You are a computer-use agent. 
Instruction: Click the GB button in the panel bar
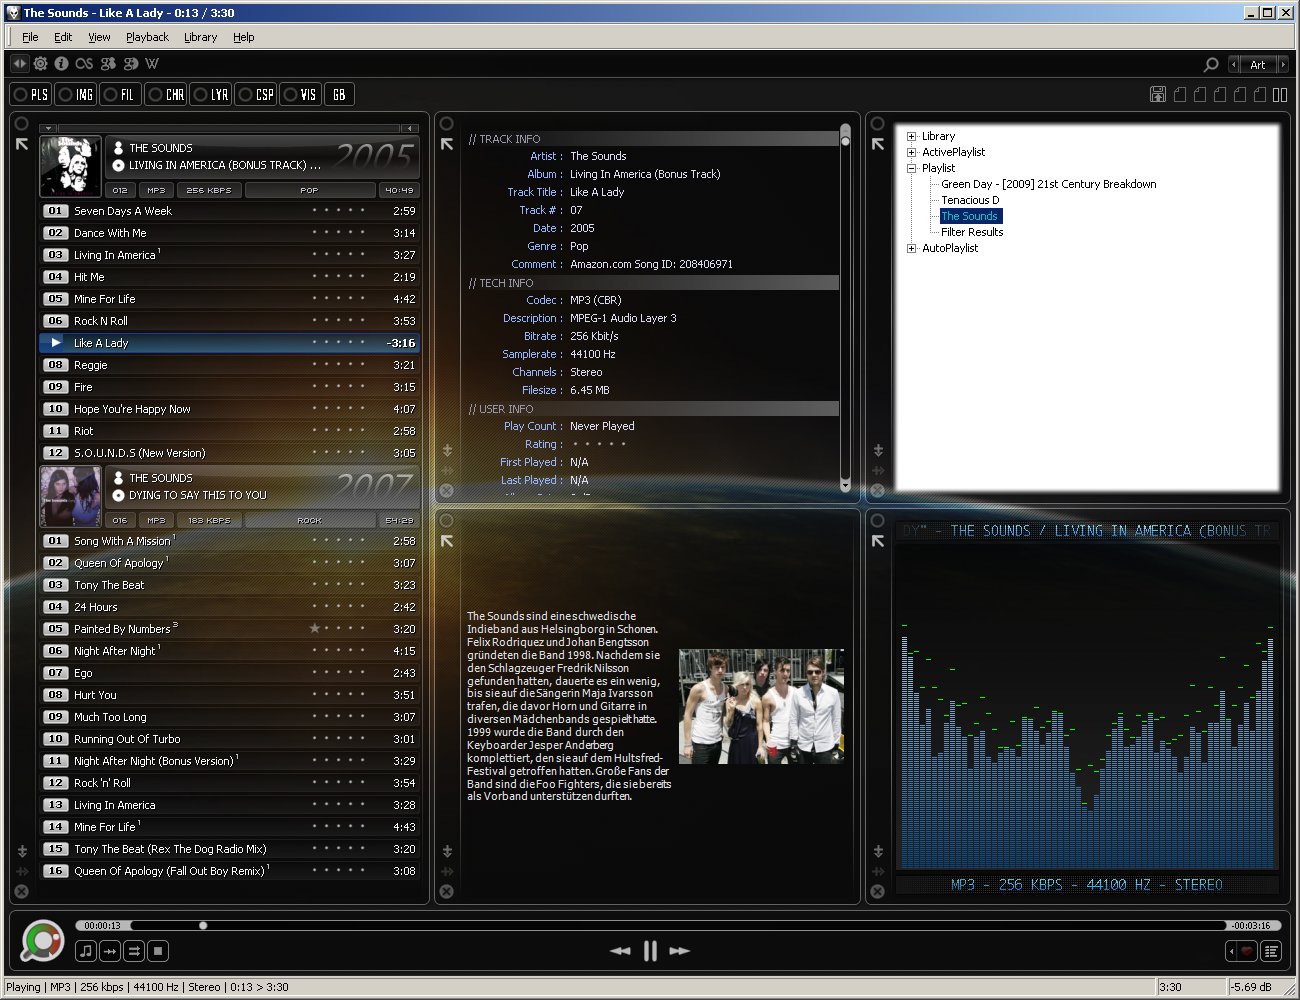pyautogui.click(x=339, y=94)
